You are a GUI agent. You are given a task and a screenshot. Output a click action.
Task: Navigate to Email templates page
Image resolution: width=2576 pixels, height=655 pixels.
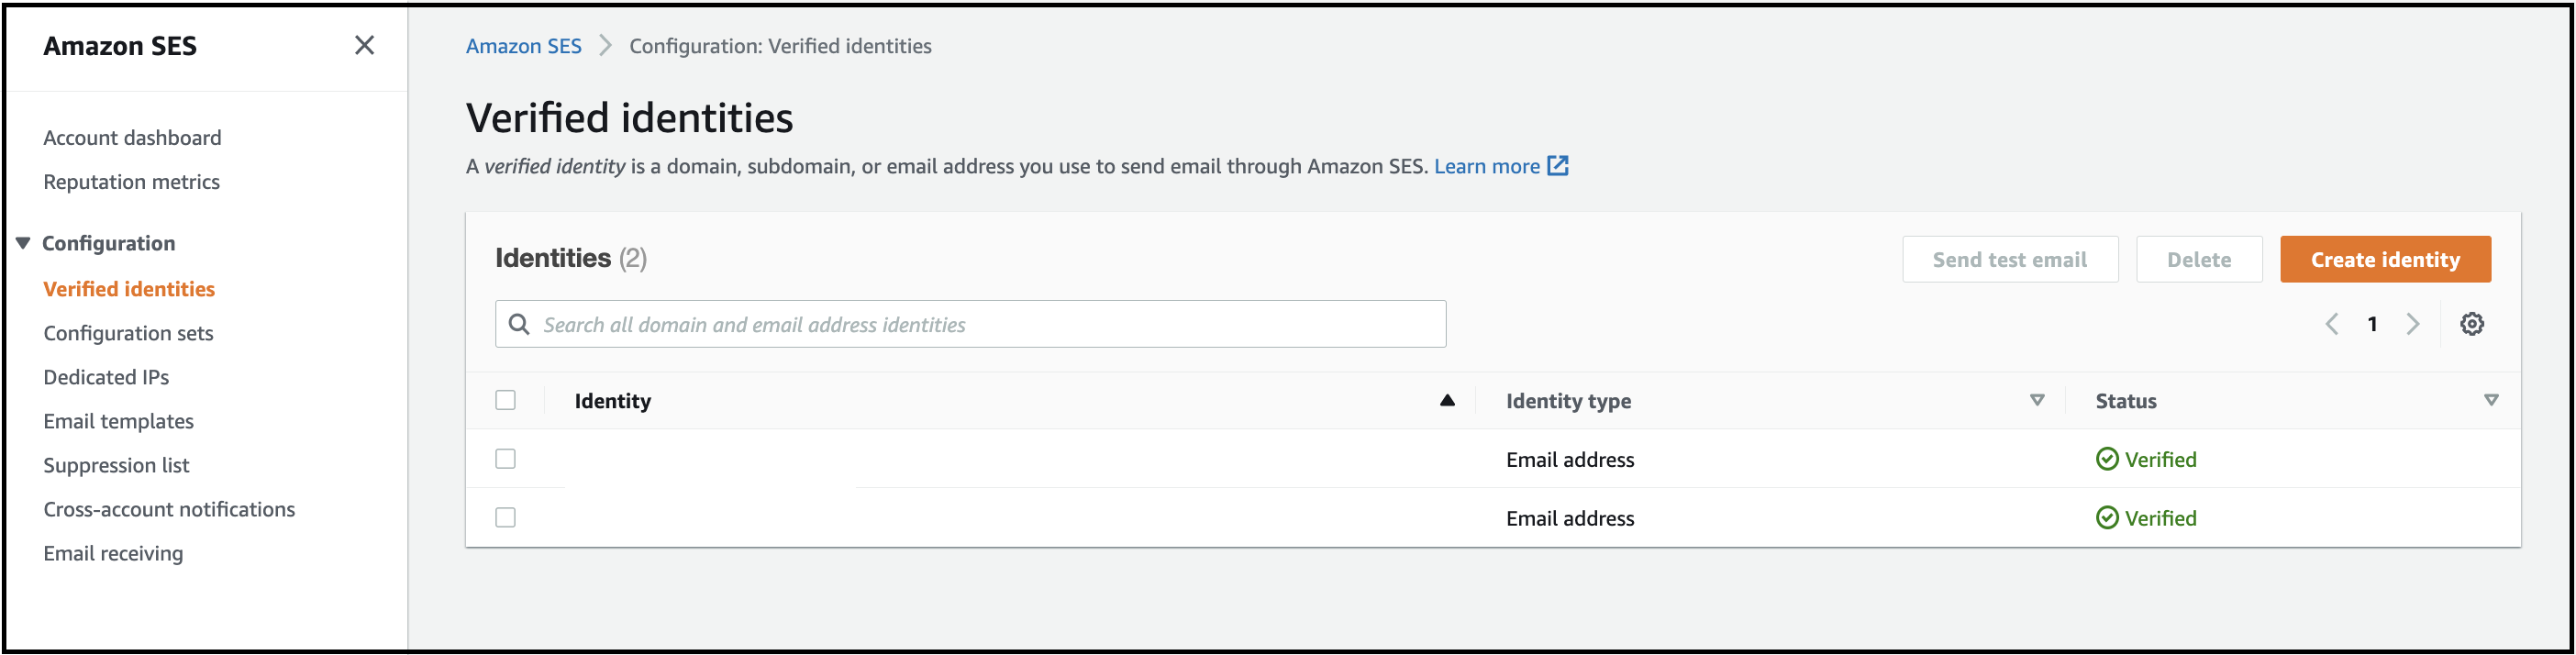pos(118,421)
